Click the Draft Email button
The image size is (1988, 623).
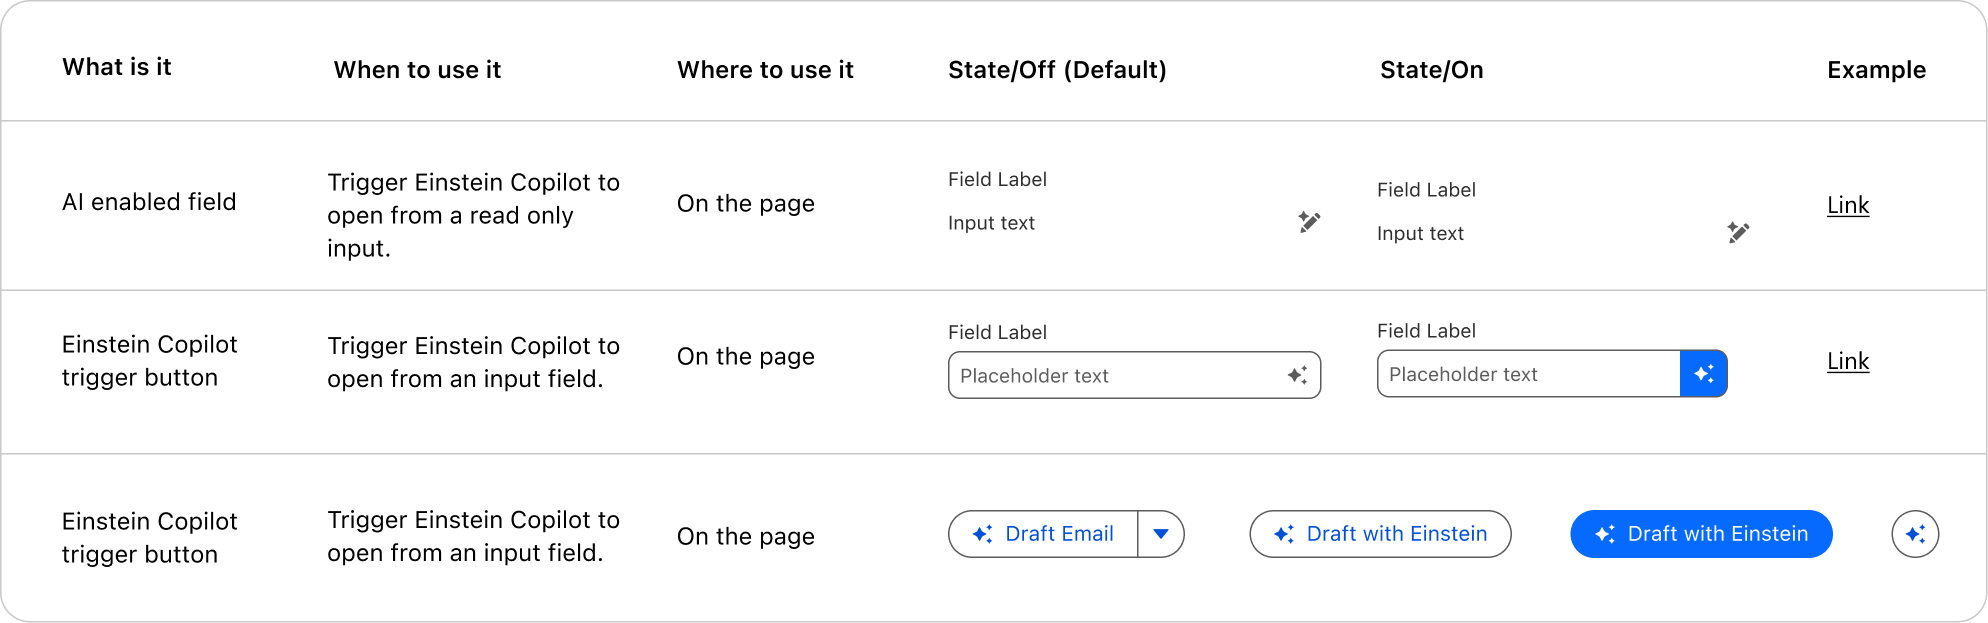tap(1043, 534)
